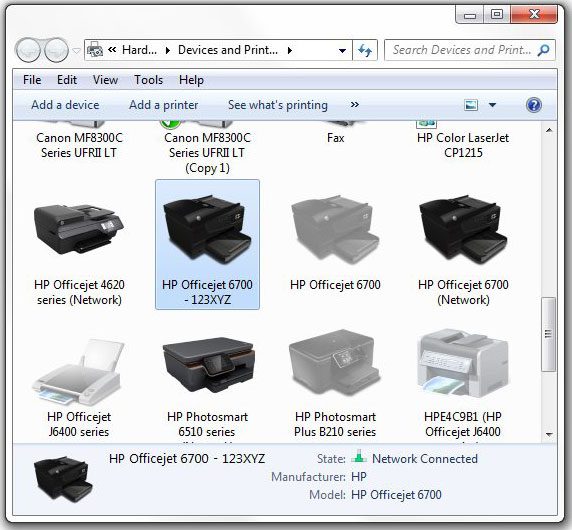Click the vertical scrollbar thumb
This screenshot has height=530, width=572.
(x=549, y=334)
